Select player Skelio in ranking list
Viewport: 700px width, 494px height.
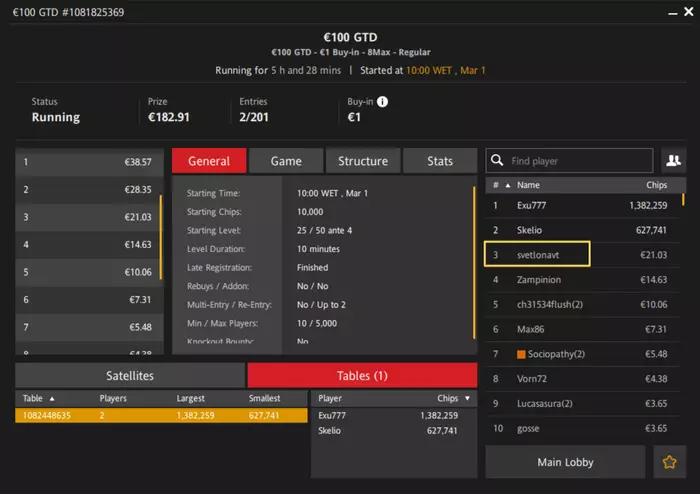click(582, 230)
